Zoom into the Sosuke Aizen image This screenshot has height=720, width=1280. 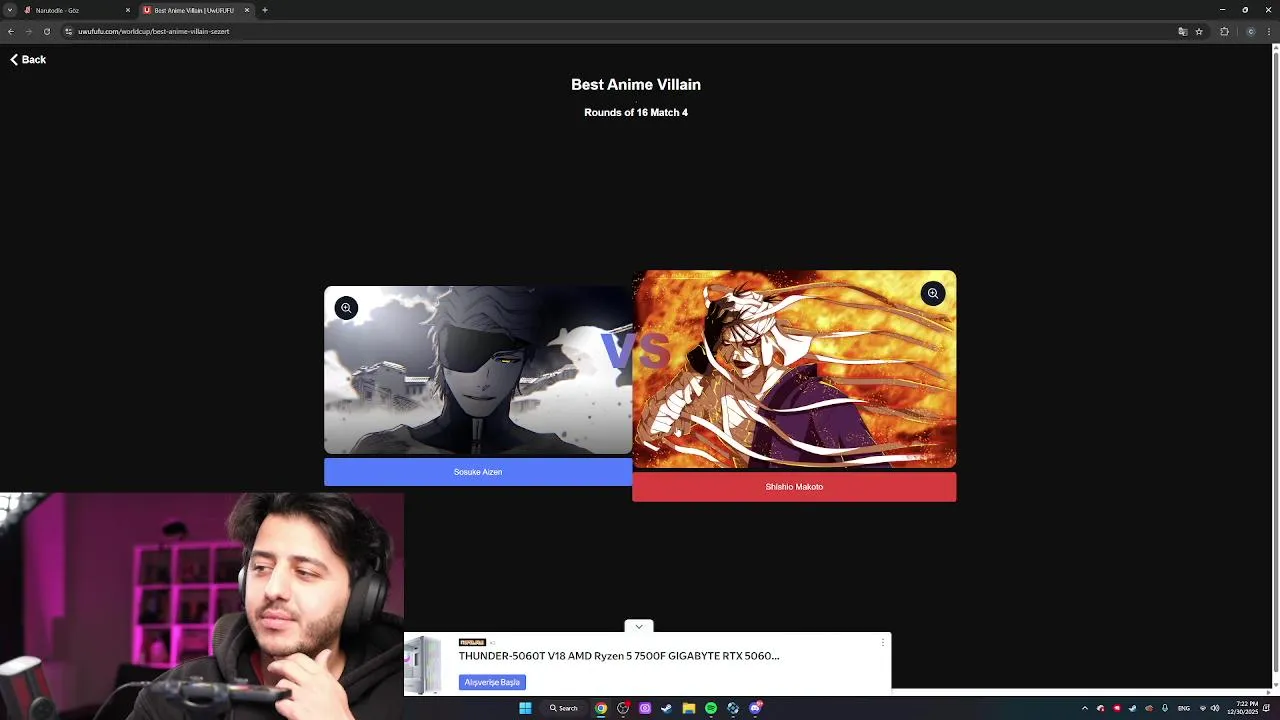346,308
